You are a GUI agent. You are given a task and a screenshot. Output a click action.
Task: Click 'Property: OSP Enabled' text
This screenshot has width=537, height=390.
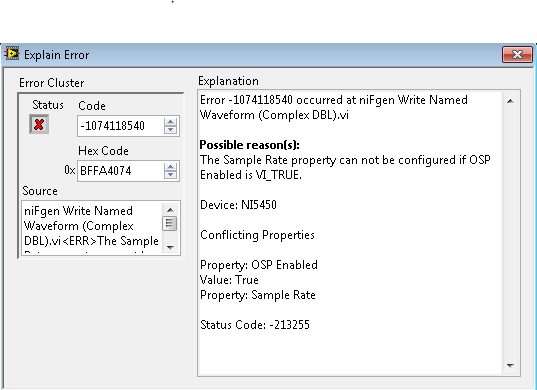[x=259, y=265]
